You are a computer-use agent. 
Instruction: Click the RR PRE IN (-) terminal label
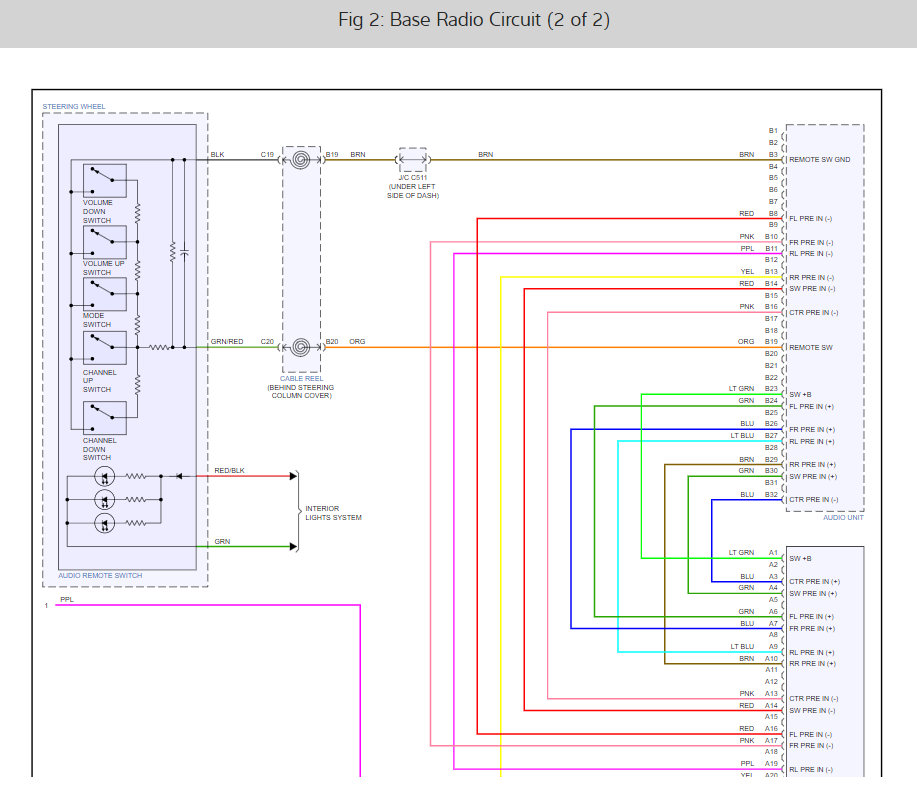(811, 278)
